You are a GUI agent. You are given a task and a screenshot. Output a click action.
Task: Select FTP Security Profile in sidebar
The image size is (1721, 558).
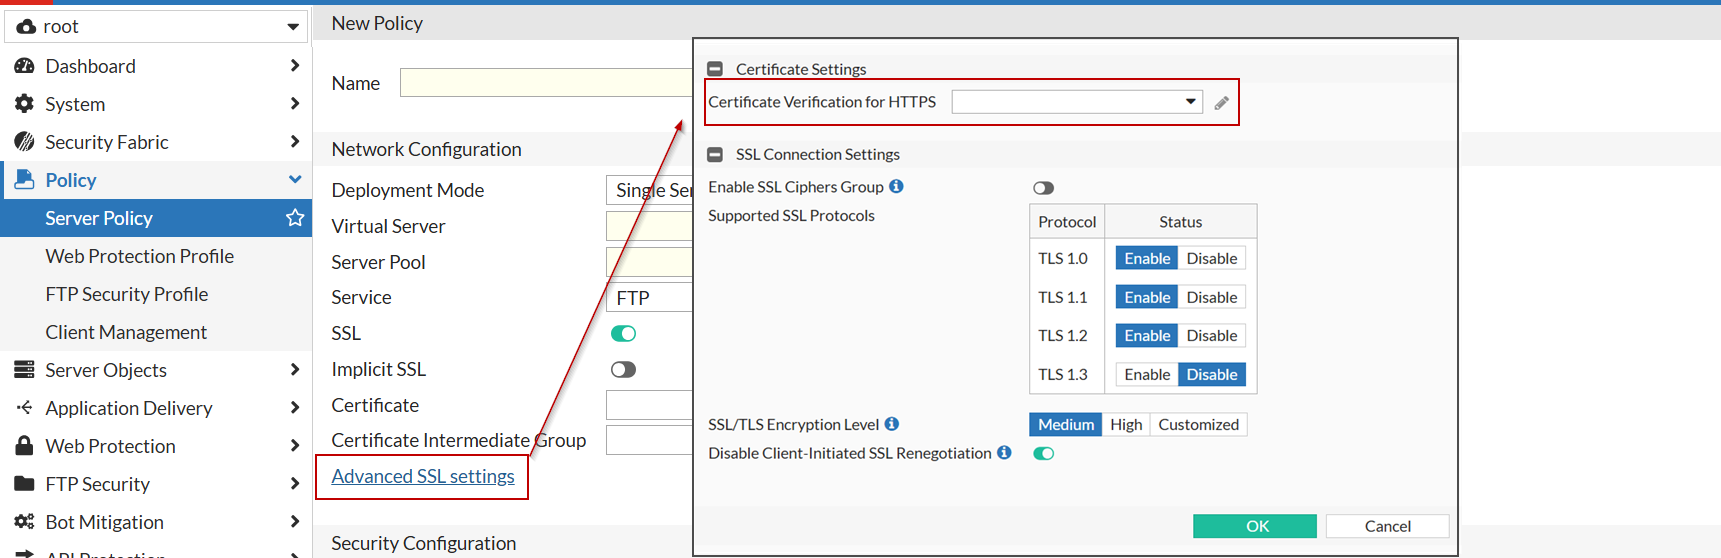(126, 294)
